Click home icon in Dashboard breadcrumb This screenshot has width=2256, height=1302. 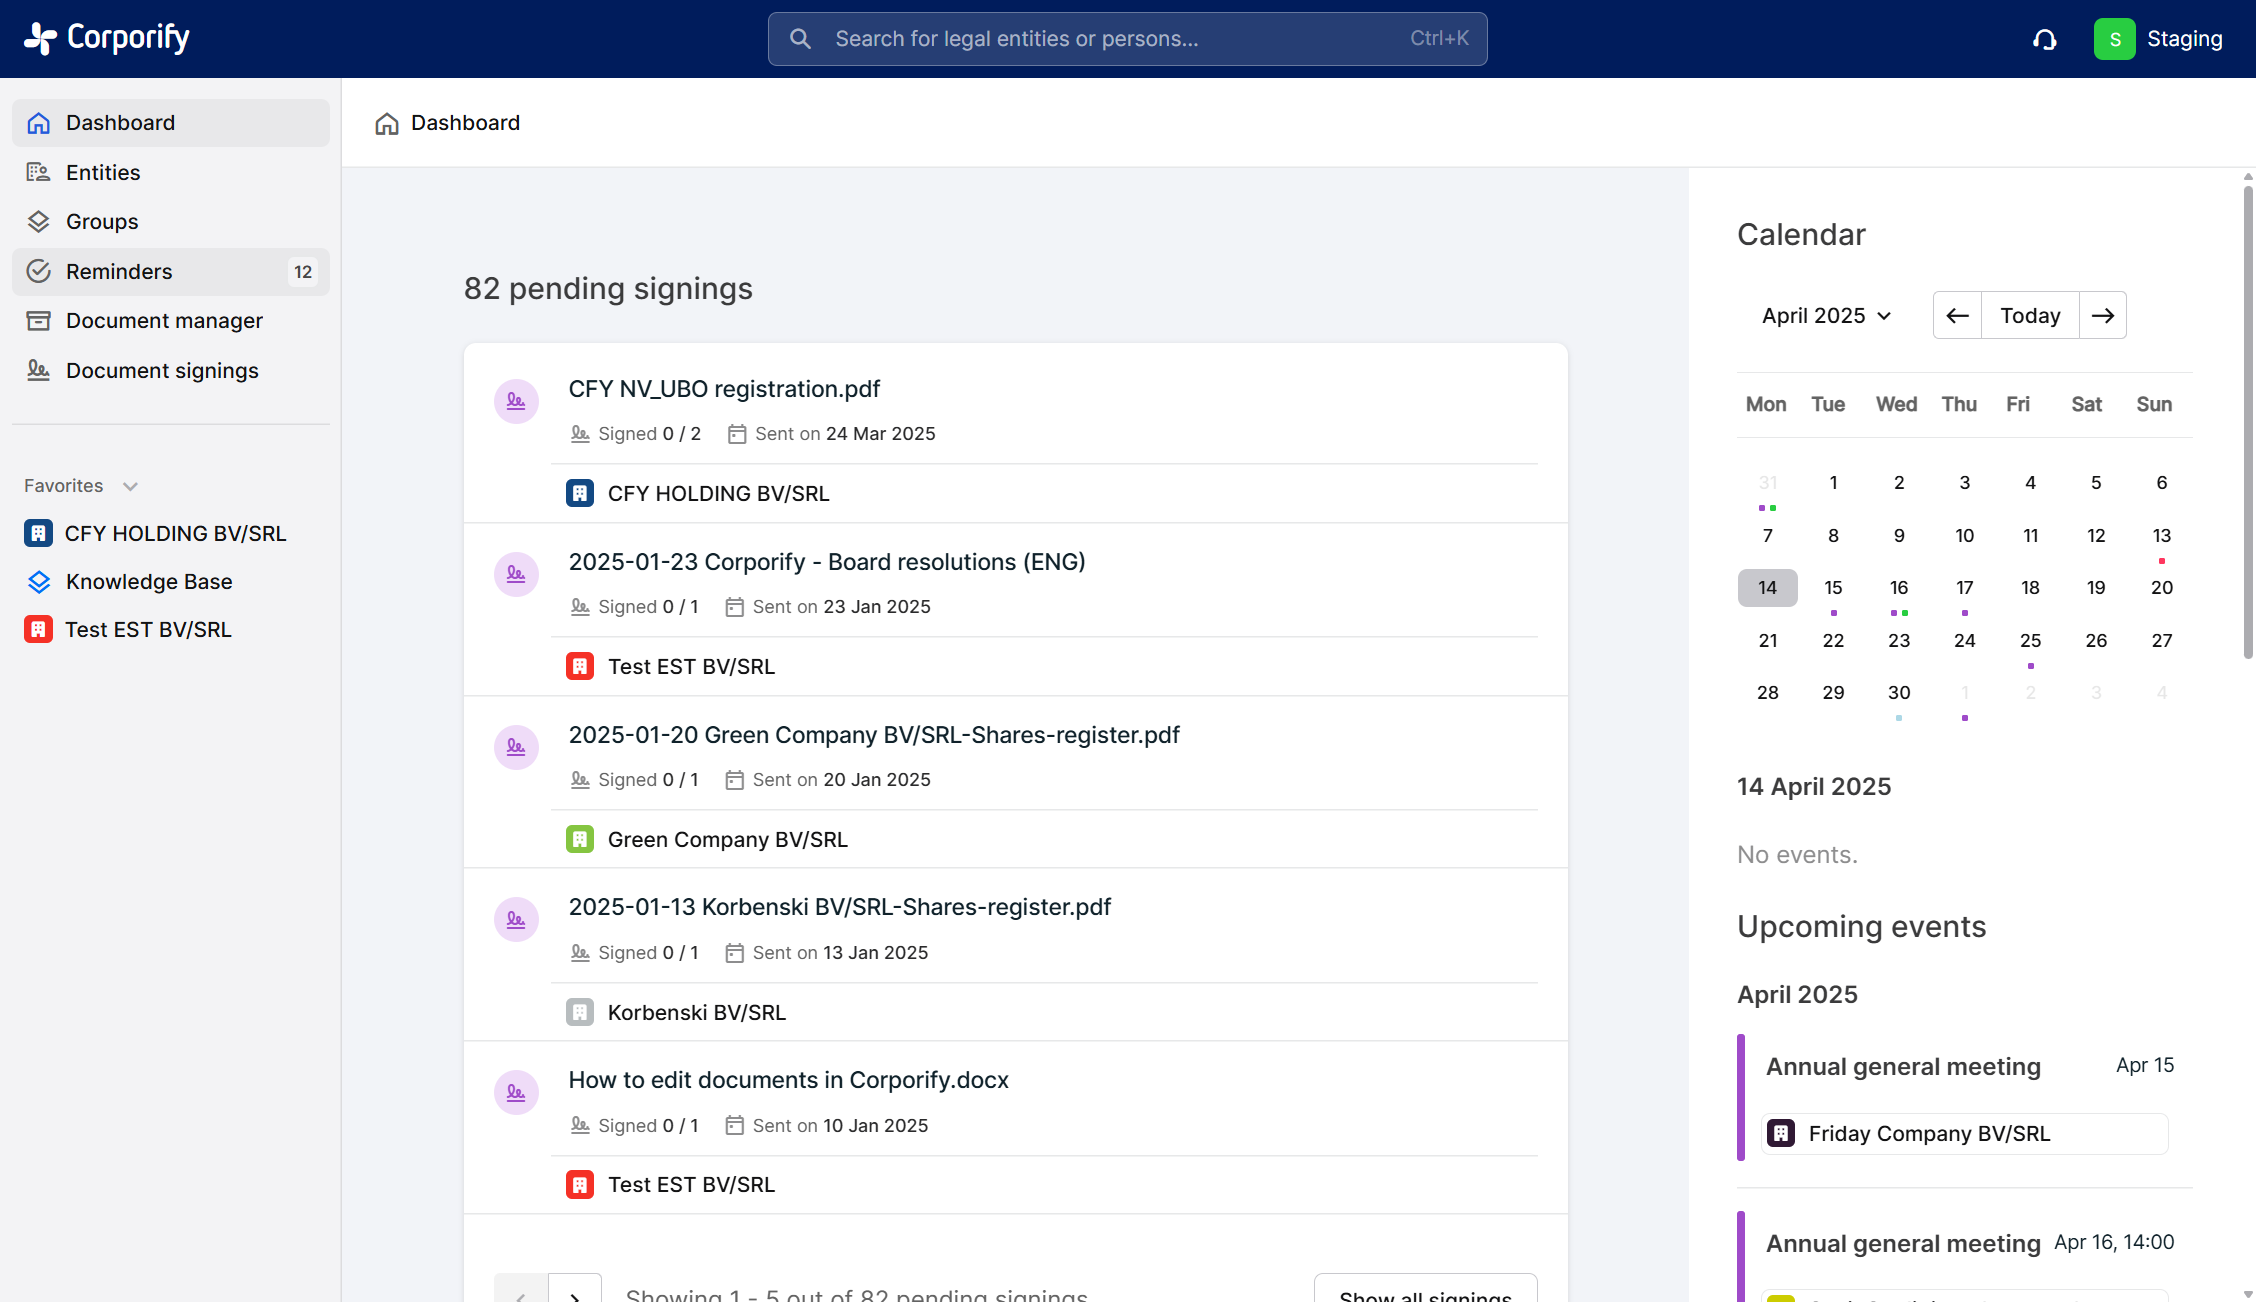click(387, 123)
